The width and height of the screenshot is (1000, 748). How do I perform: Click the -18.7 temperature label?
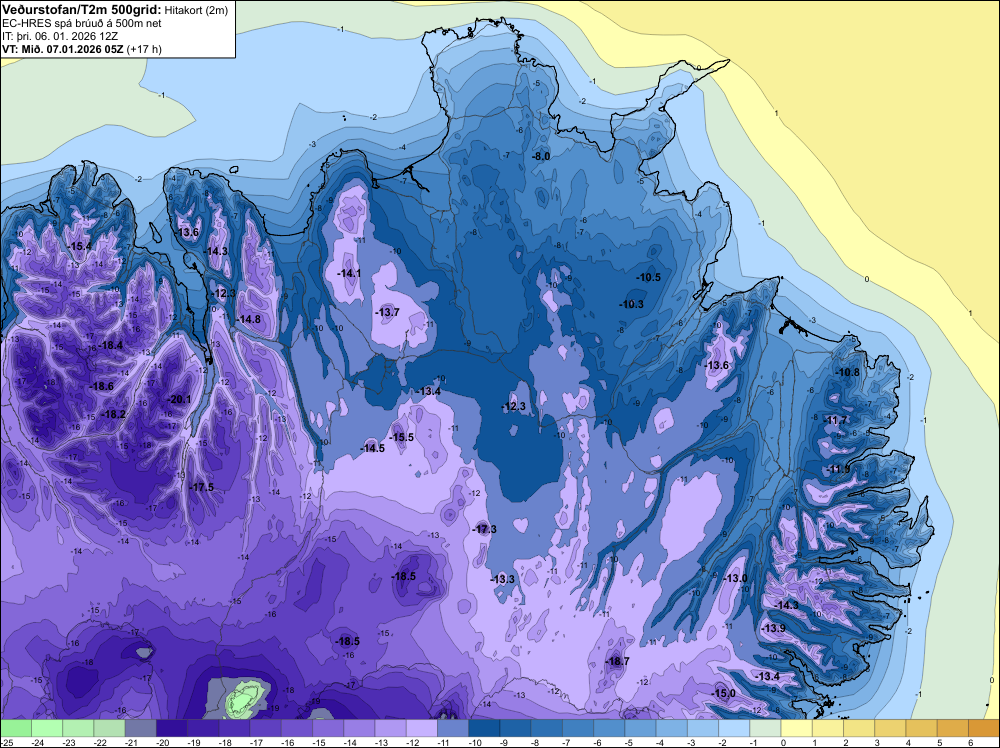click(x=617, y=661)
